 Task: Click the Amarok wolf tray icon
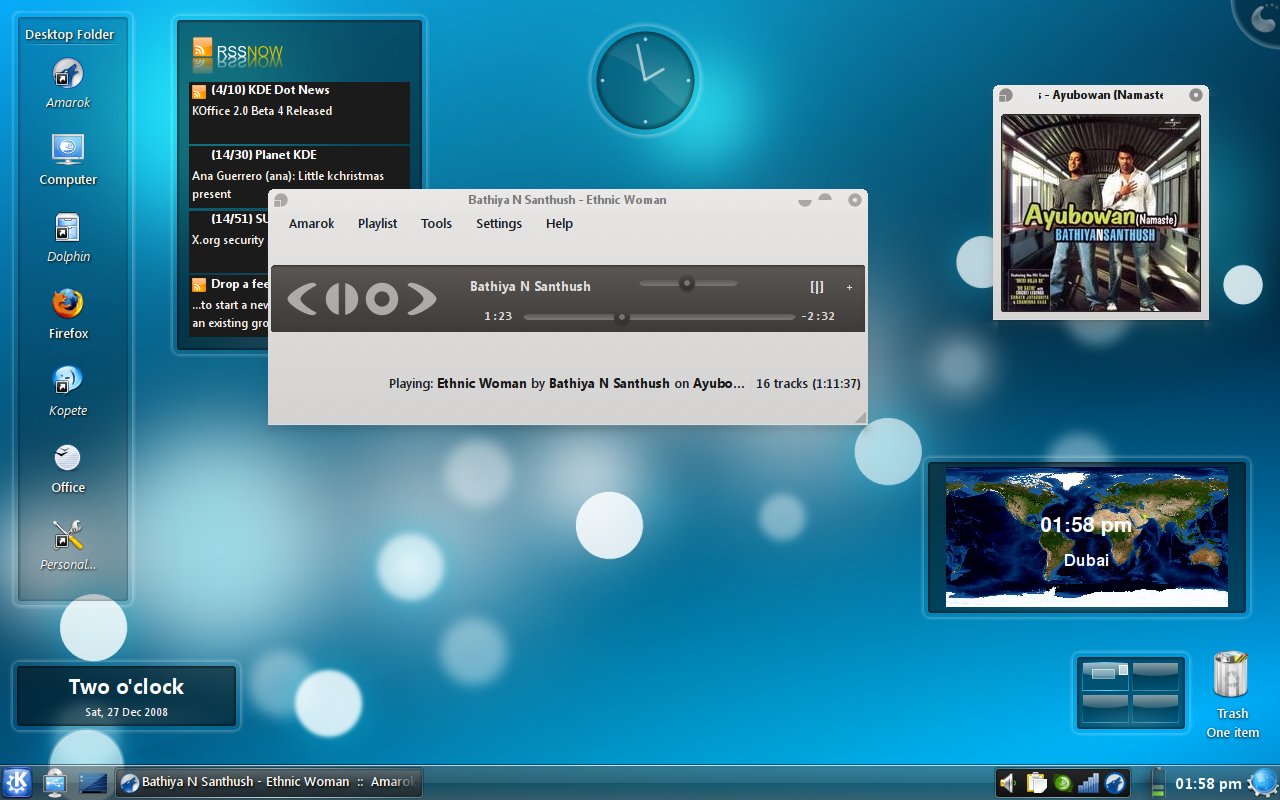1115,783
